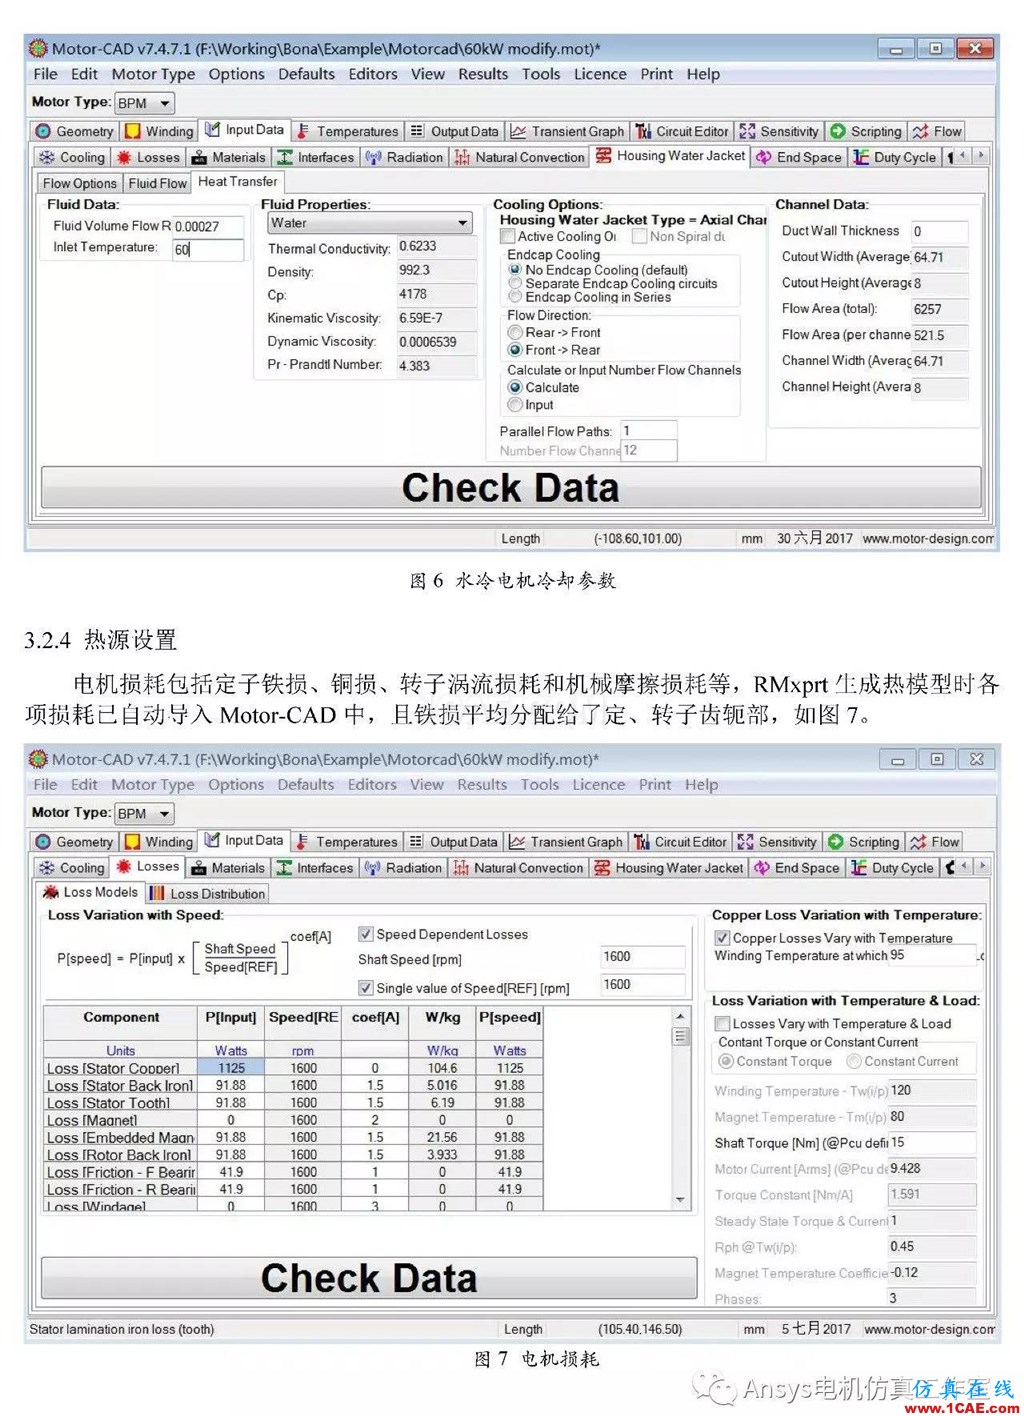Viewport: 1024px width, 1416px height.
Task: Click www.motor-design.com link in top status bar
Action: [929, 539]
